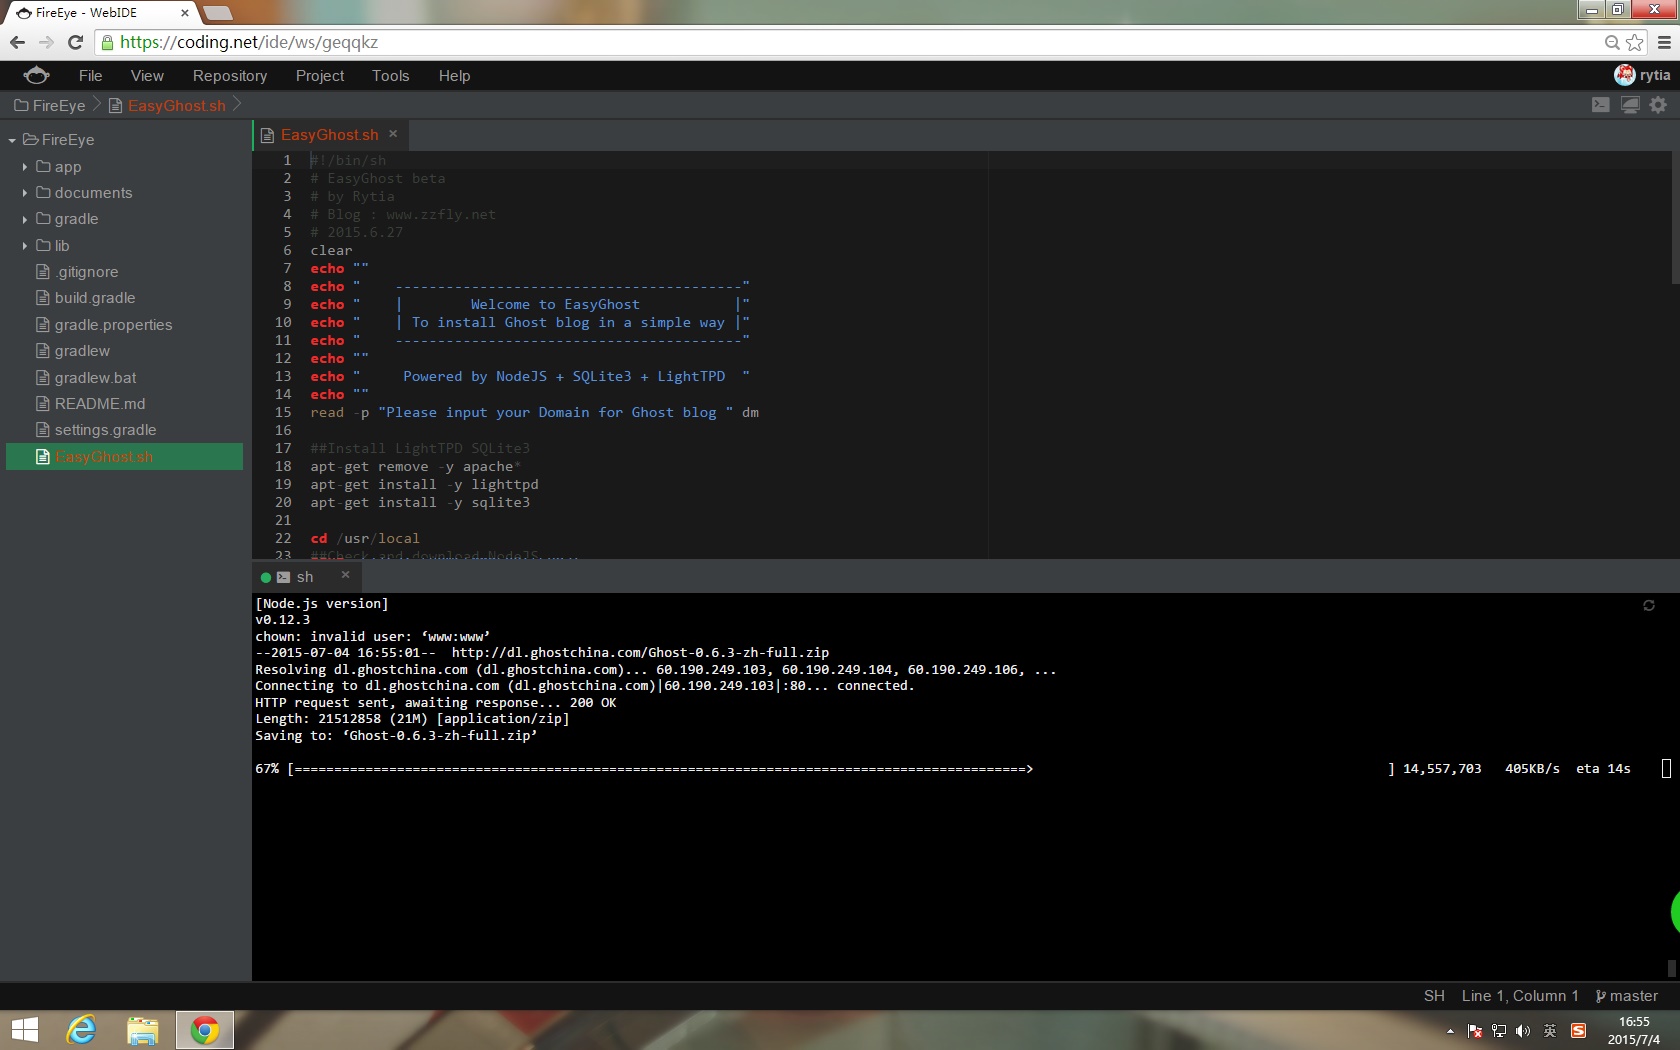Click line number 22 in gutter
Image resolution: width=1680 pixels, height=1050 pixels.
click(x=283, y=539)
